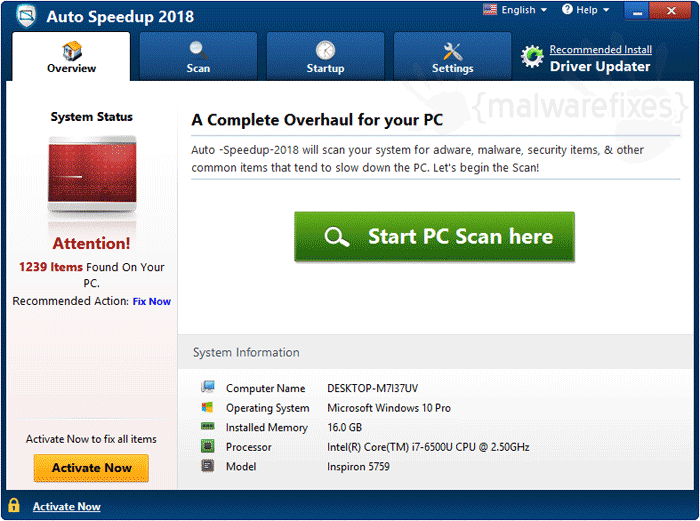Viewport: 700px width, 521px height.
Task: Close the Auto Speedup 2018 window
Action: tap(671, 11)
